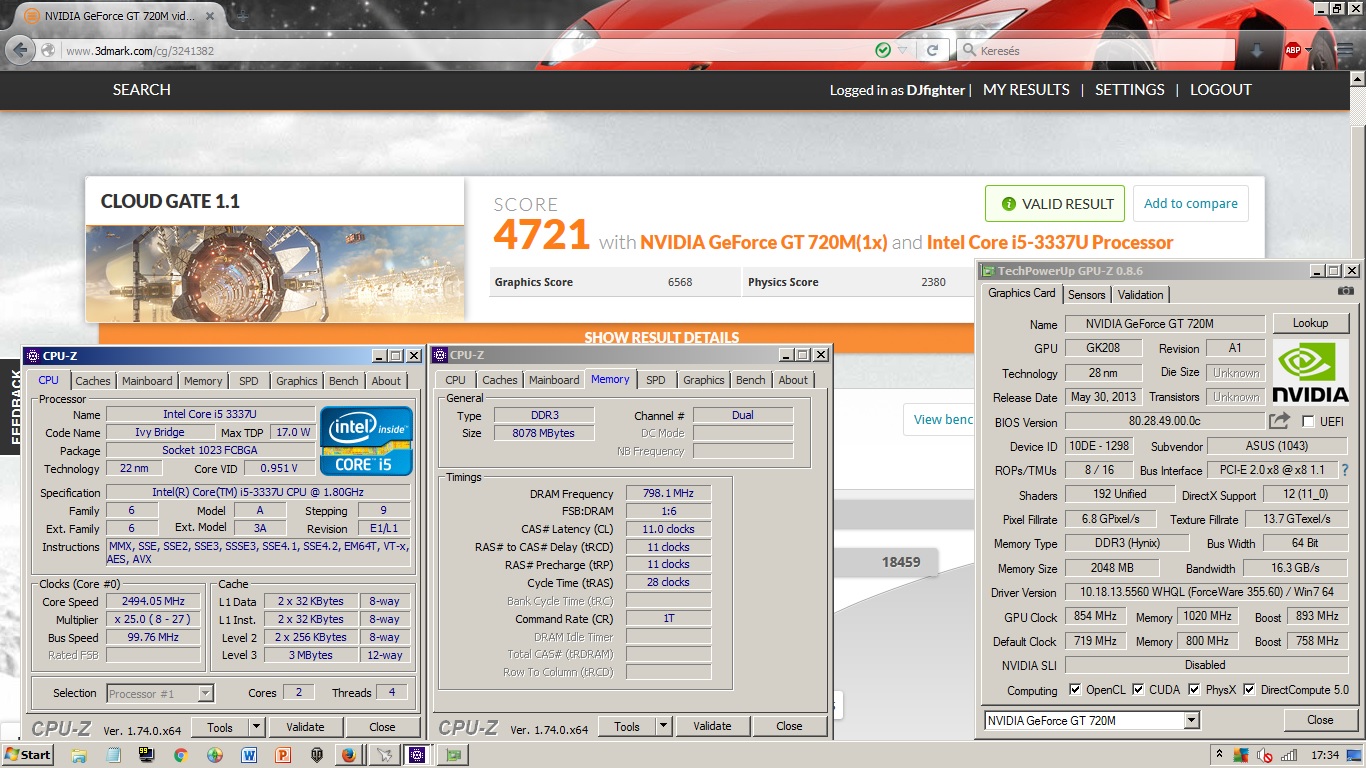Click SEARCH in 3DMark navigation
The height and width of the screenshot is (768, 1366).
(x=142, y=89)
